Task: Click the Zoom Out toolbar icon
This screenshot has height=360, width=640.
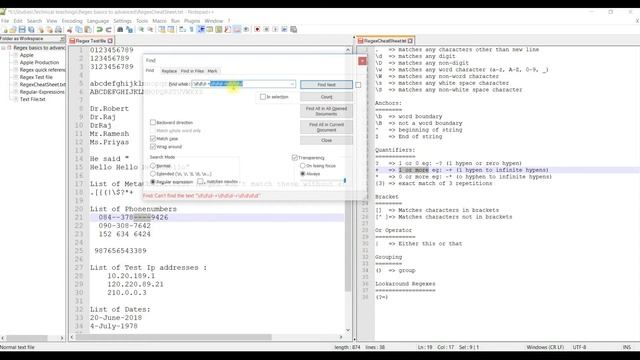Action: 150,29
